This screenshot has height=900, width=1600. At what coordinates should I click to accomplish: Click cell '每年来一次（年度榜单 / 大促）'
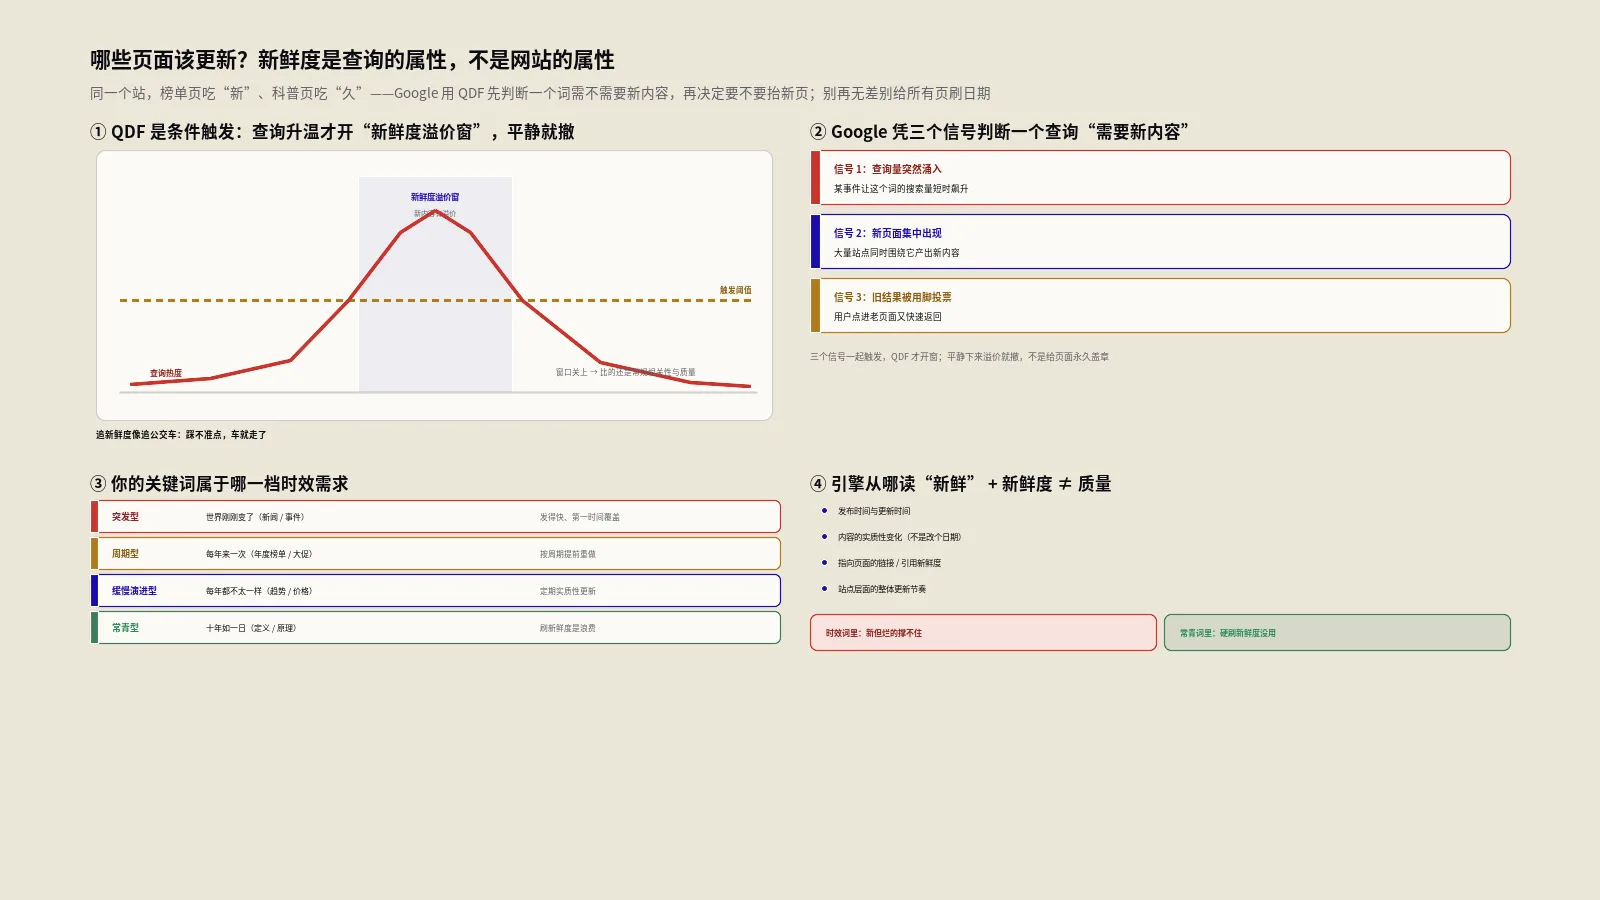tap(259, 555)
